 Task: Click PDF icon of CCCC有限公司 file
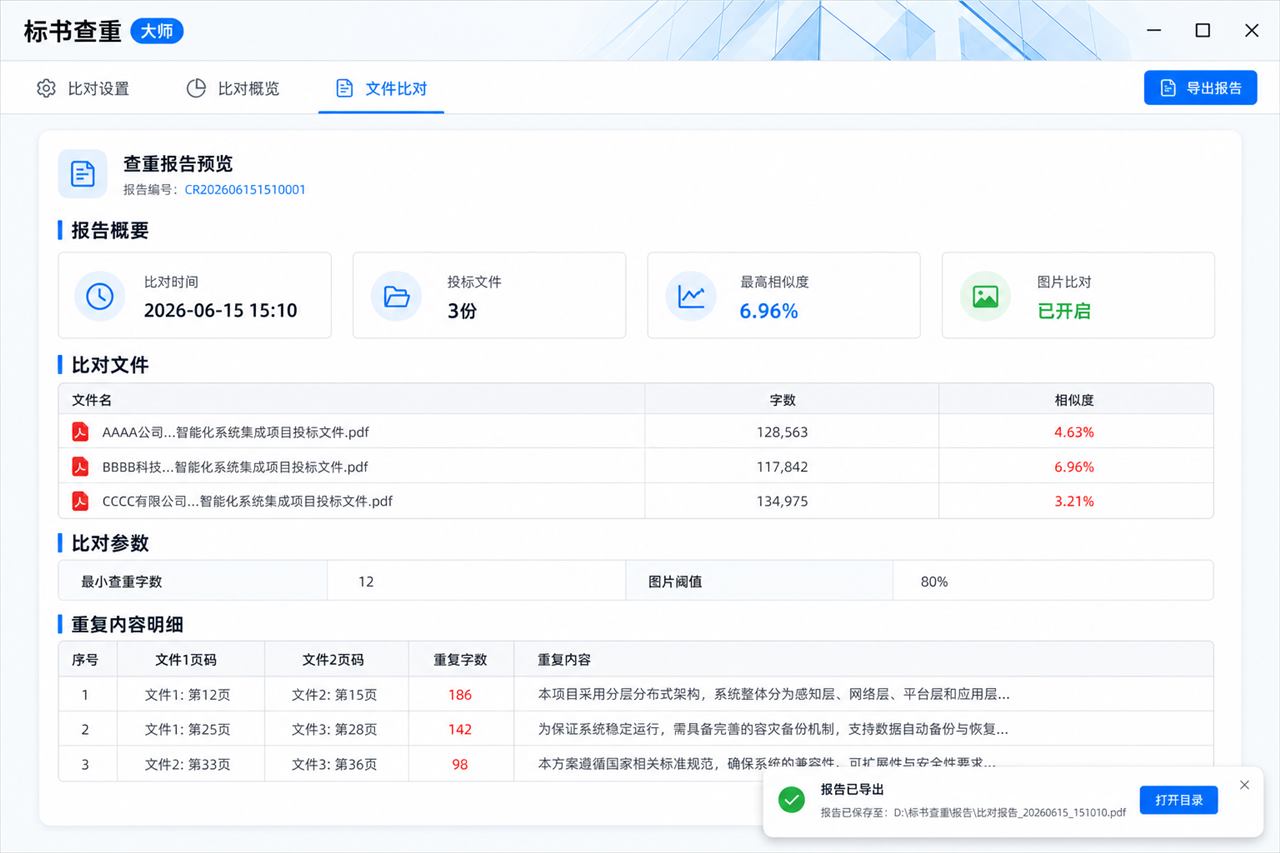(x=80, y=501)
